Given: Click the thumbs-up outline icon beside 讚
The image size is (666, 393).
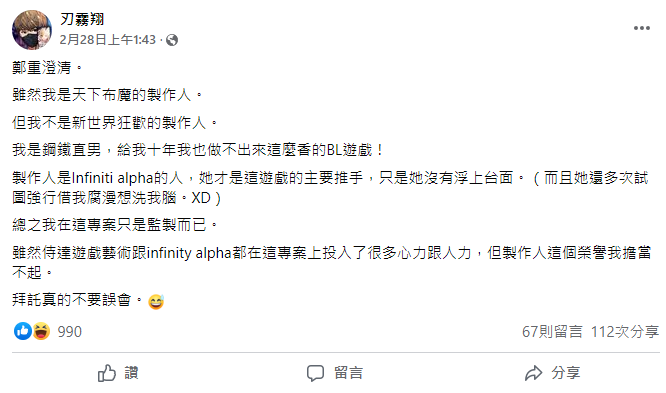Looking at the screenshot, I should click(x=107, y=373).
